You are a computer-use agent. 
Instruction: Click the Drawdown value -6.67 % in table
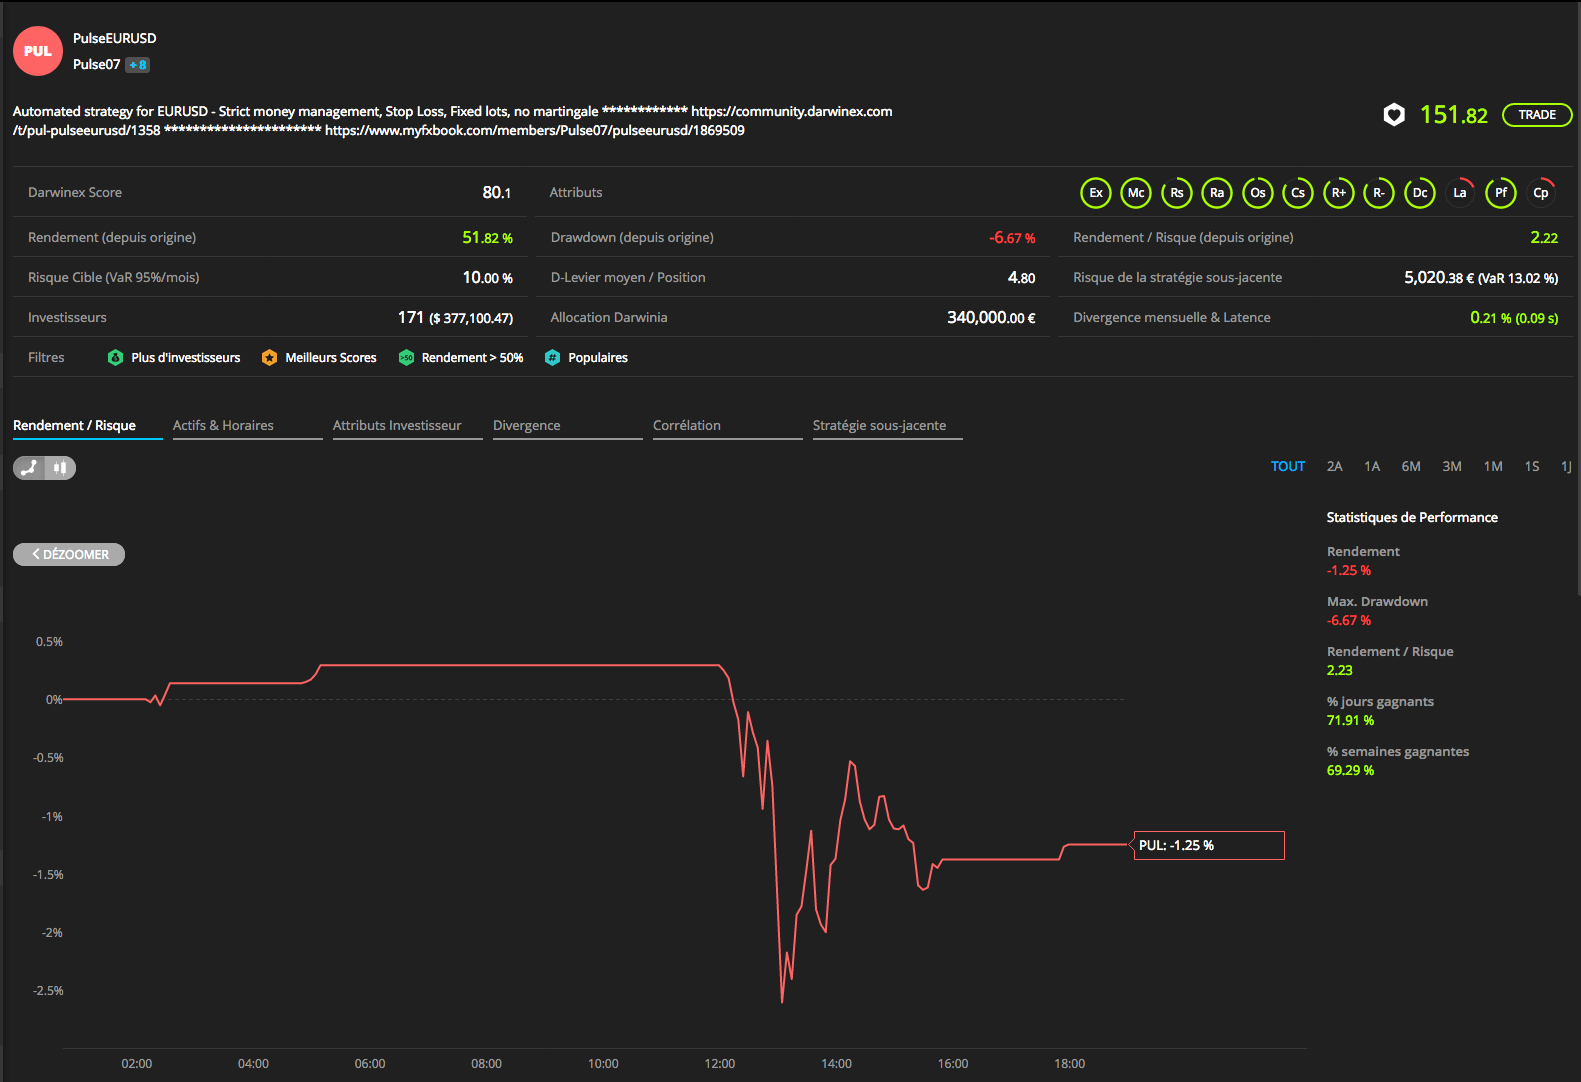tap(1012, 237)
